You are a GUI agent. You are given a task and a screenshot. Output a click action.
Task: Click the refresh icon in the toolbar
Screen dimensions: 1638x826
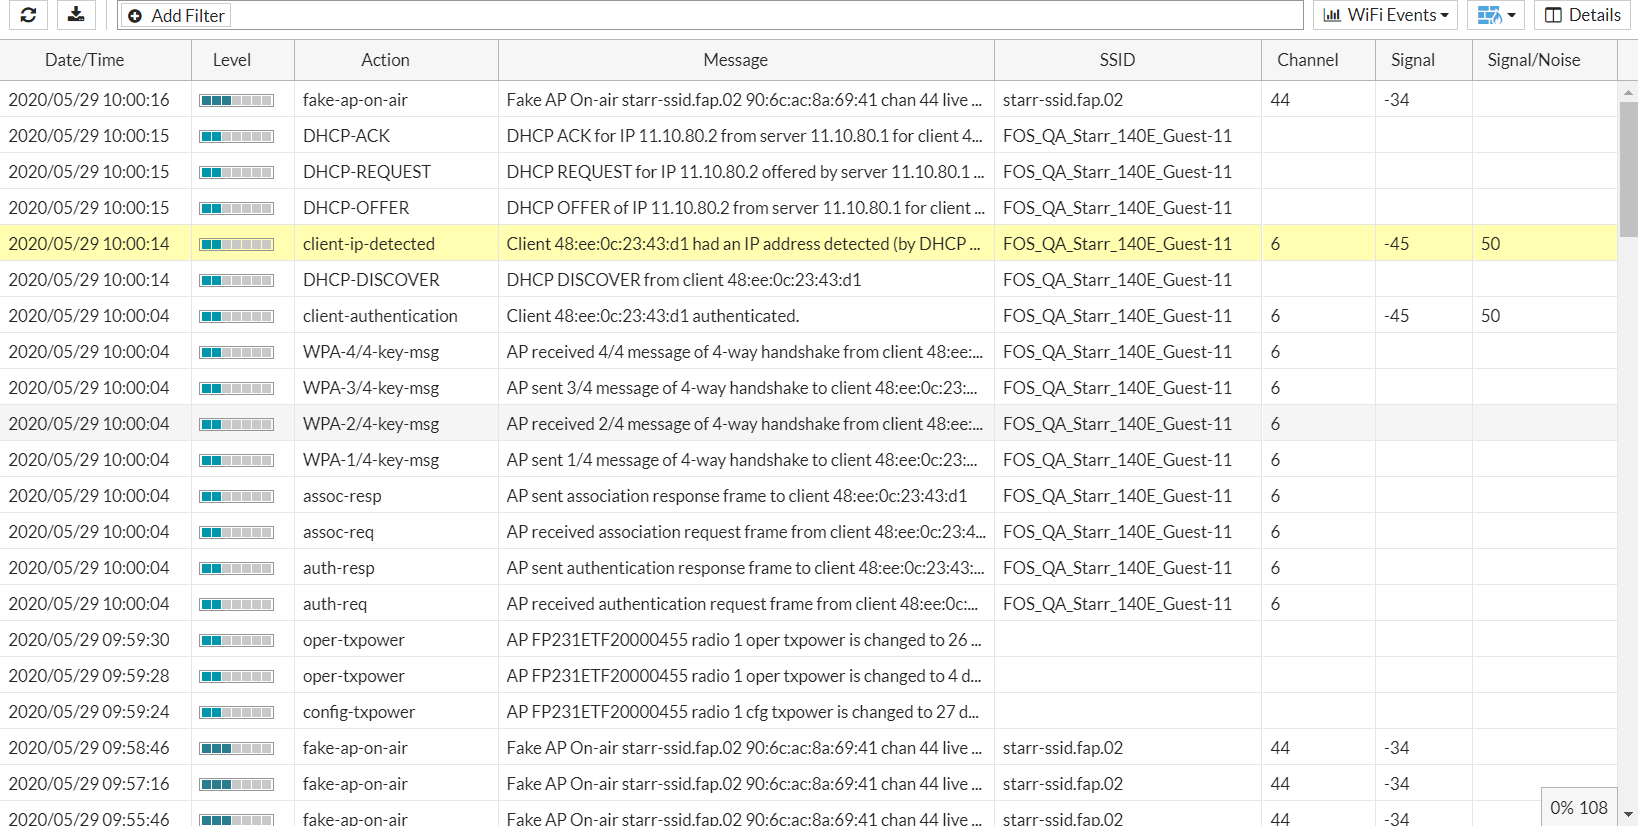coord(28,15)
